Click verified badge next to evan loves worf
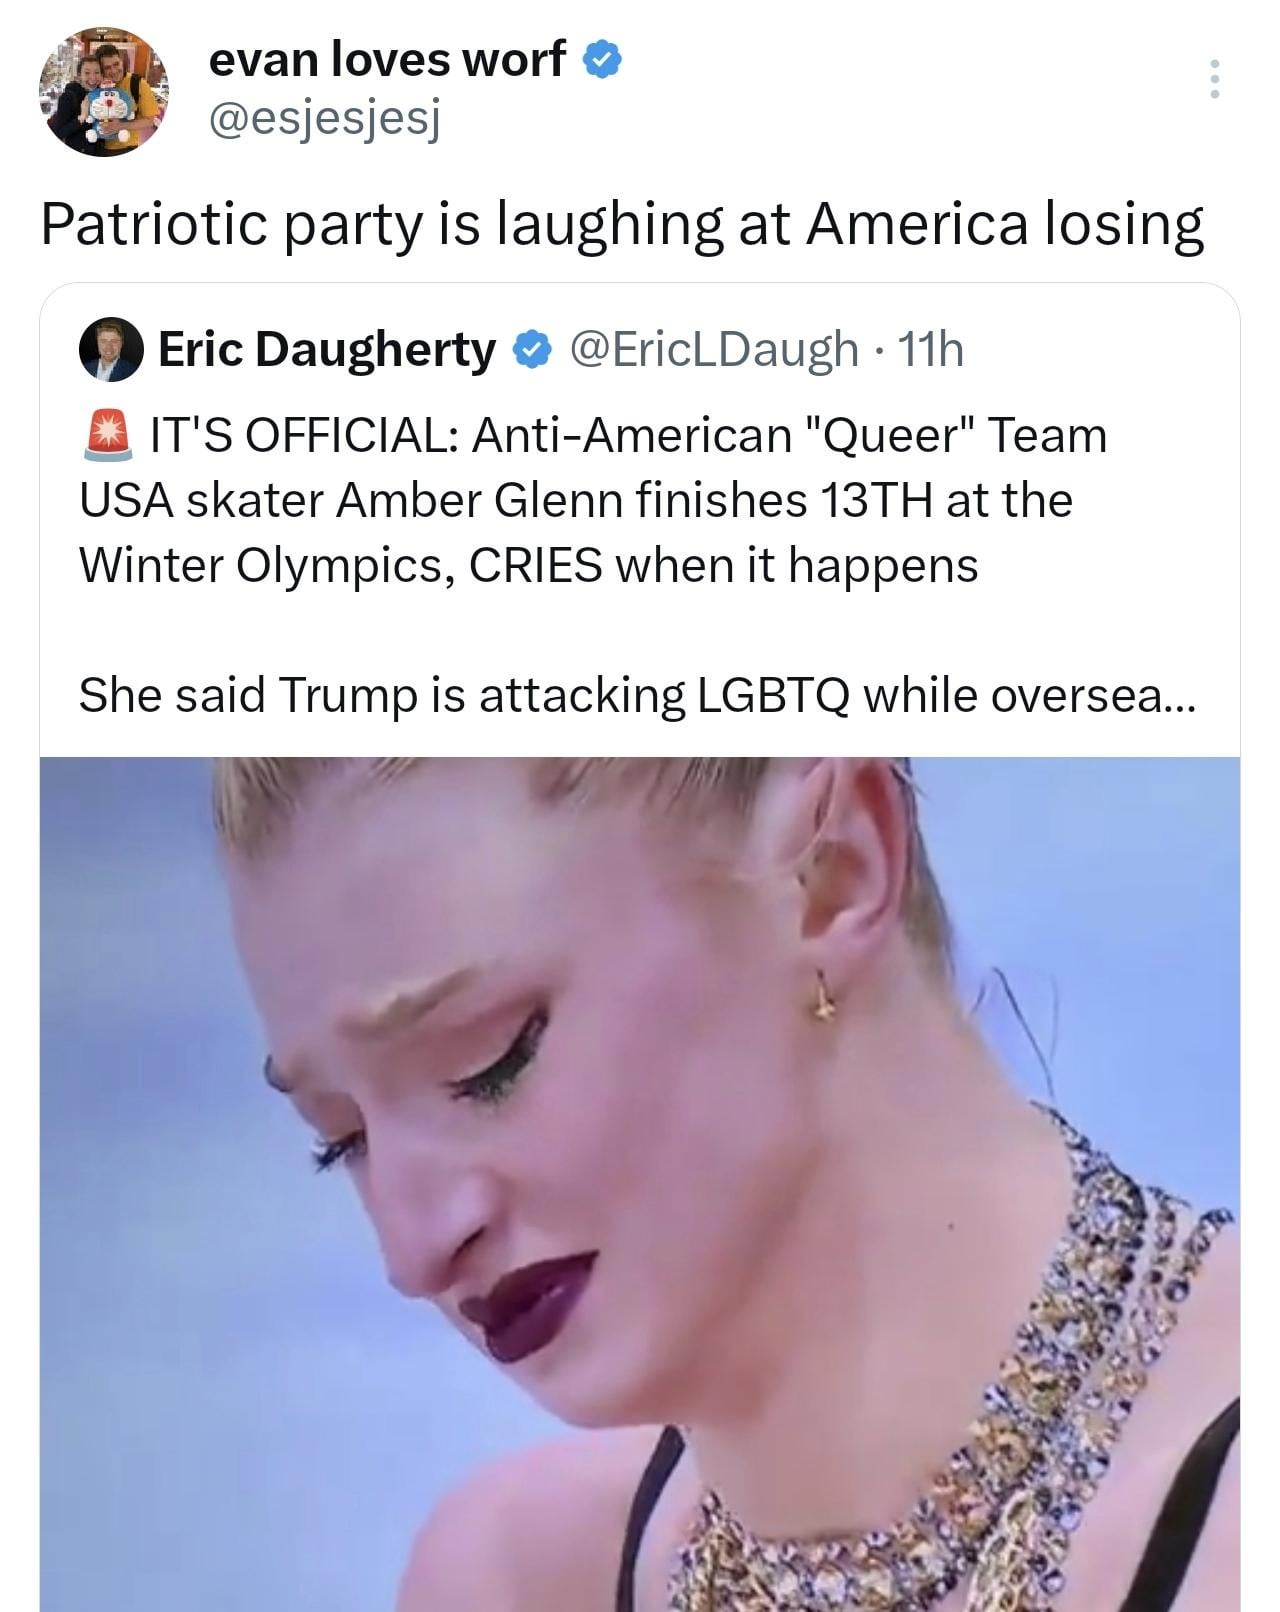This screenshot has width=1280, height=1612. 603,61
